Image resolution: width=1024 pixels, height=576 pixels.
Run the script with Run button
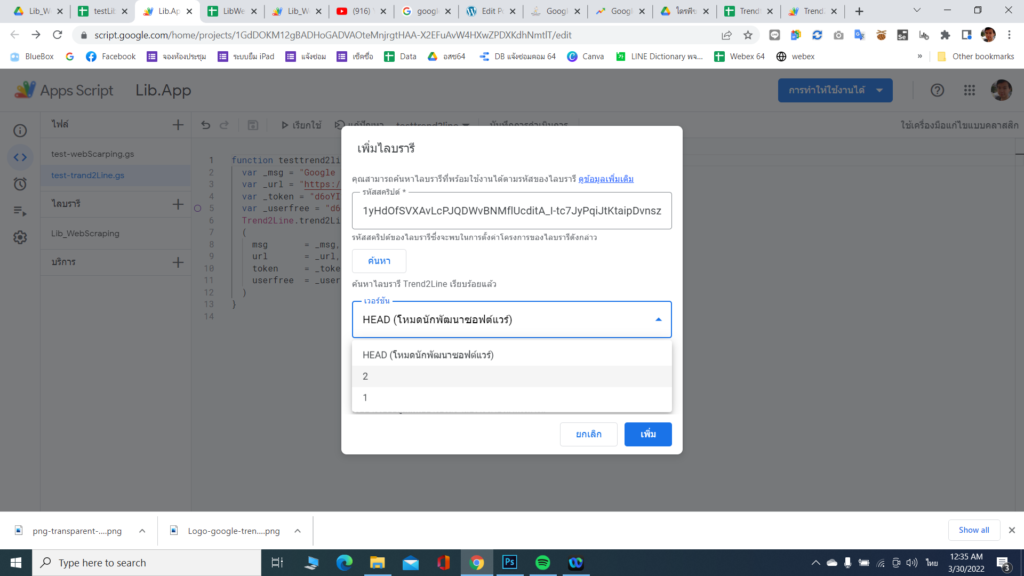coord(301,125)
